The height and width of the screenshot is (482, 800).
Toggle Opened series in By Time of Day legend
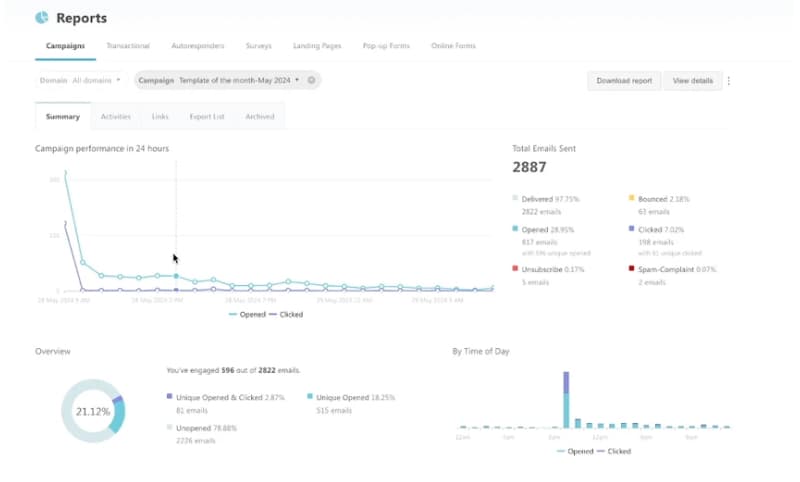(574, 451)
